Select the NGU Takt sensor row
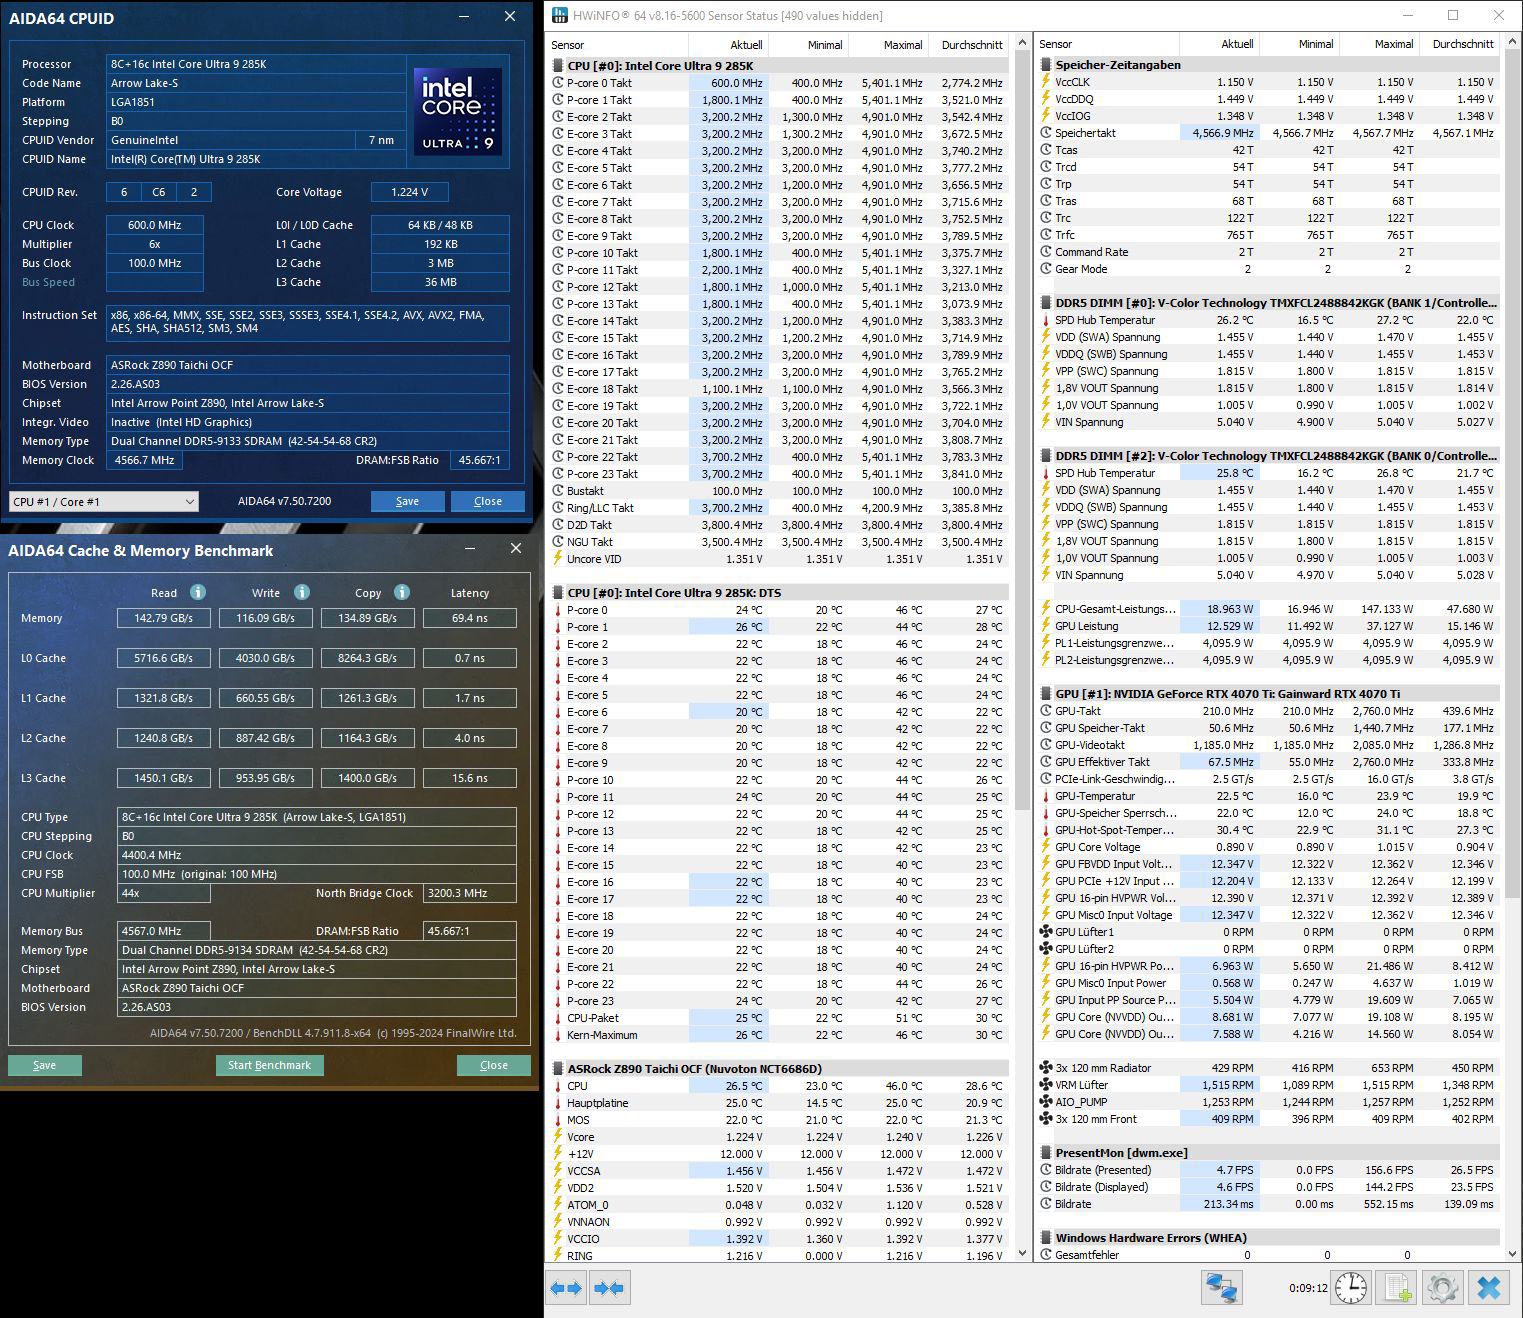The height and width of the screenshot is (1318, 1523). (x=780, y=542)
